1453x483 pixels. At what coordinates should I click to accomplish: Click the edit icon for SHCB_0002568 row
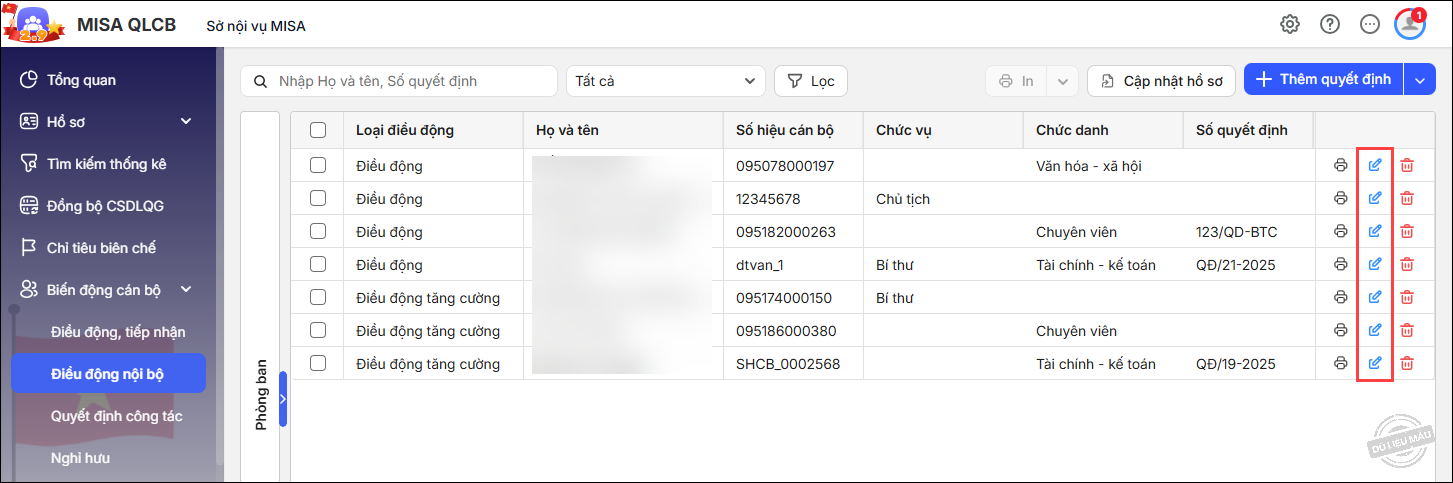1375,363
